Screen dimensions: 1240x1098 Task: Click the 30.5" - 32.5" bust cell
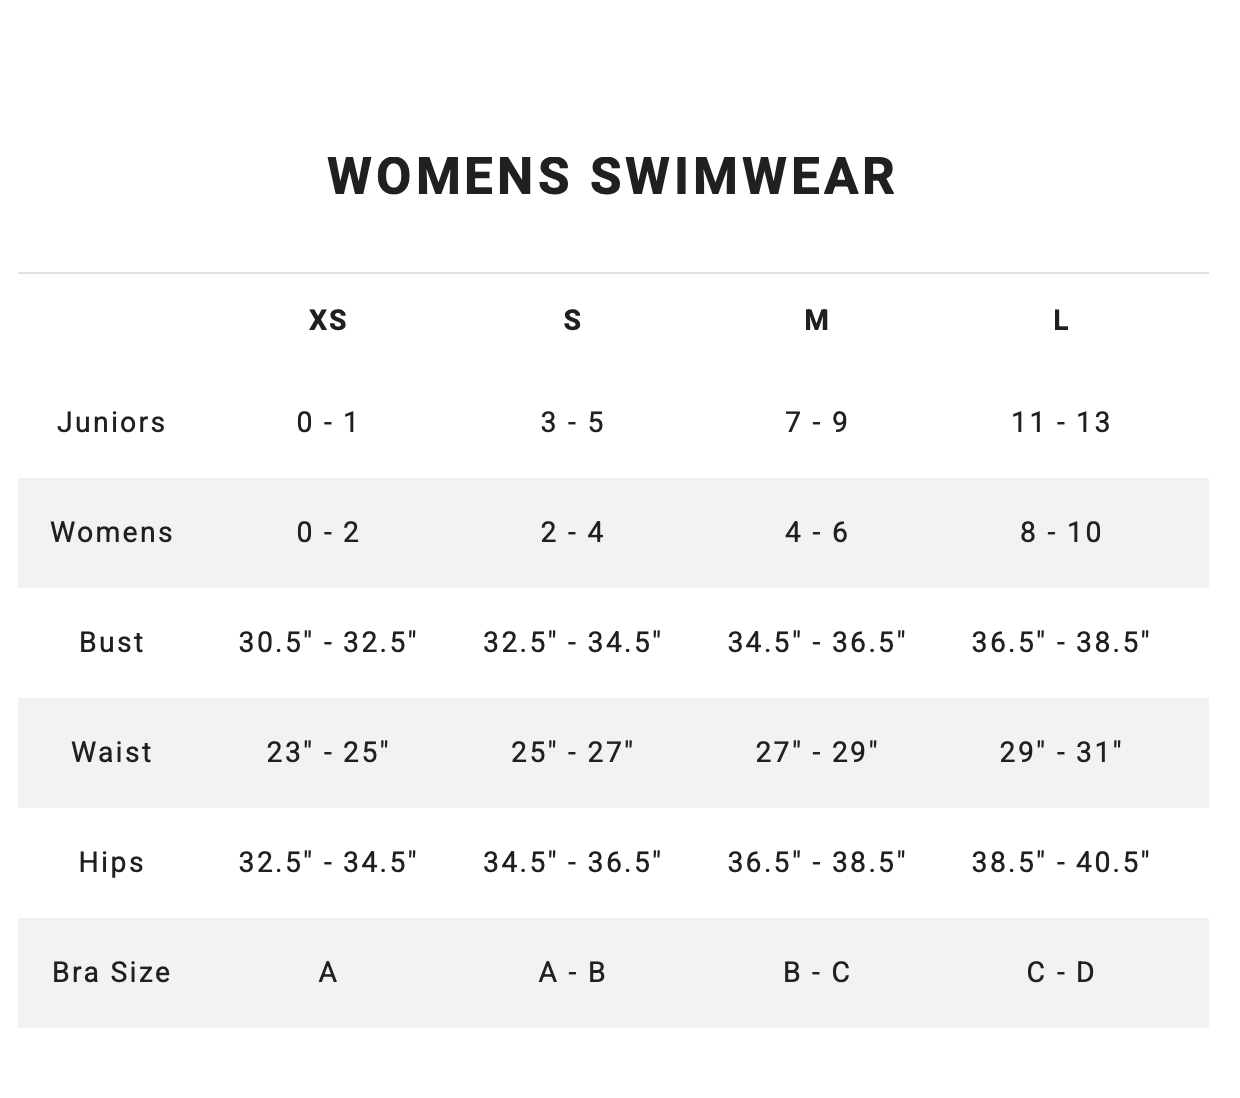328,642
